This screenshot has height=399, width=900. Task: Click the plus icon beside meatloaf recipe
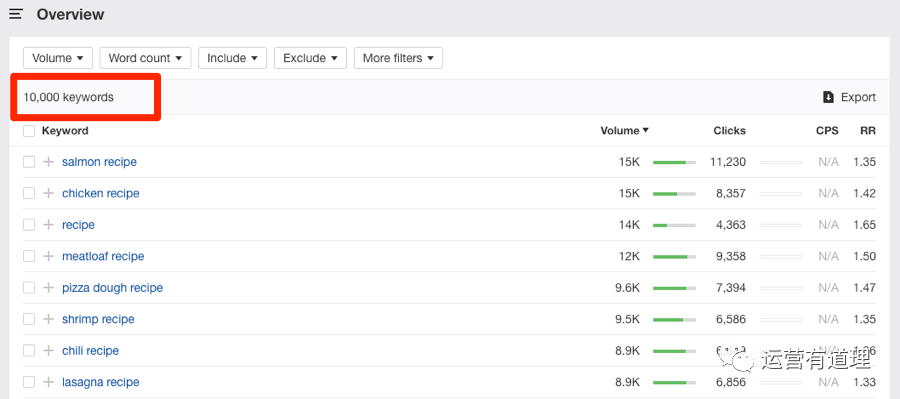(49, 256)
